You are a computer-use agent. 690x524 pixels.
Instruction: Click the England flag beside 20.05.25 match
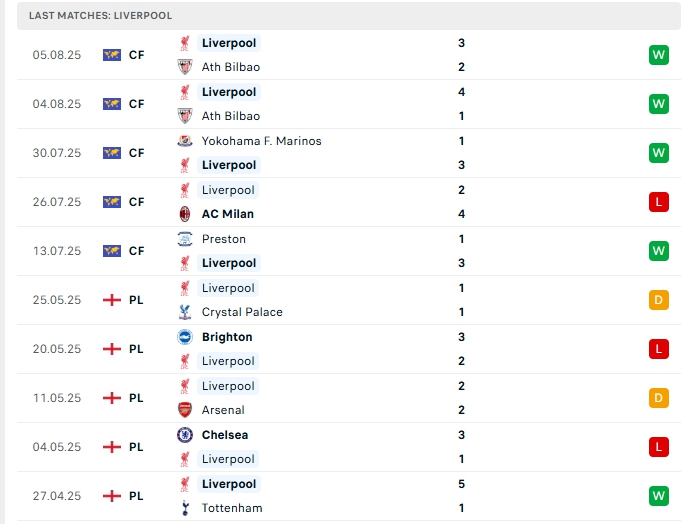pyautogui.click(x=112, y=349)
